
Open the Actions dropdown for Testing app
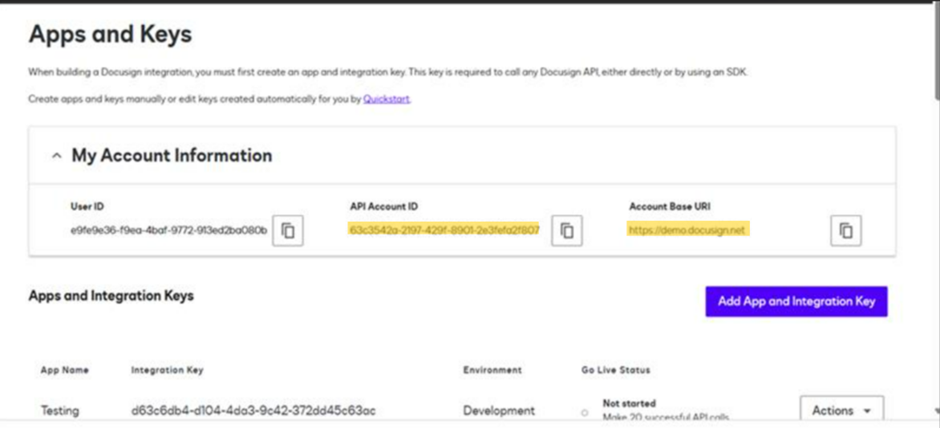(x=841, y=410)
